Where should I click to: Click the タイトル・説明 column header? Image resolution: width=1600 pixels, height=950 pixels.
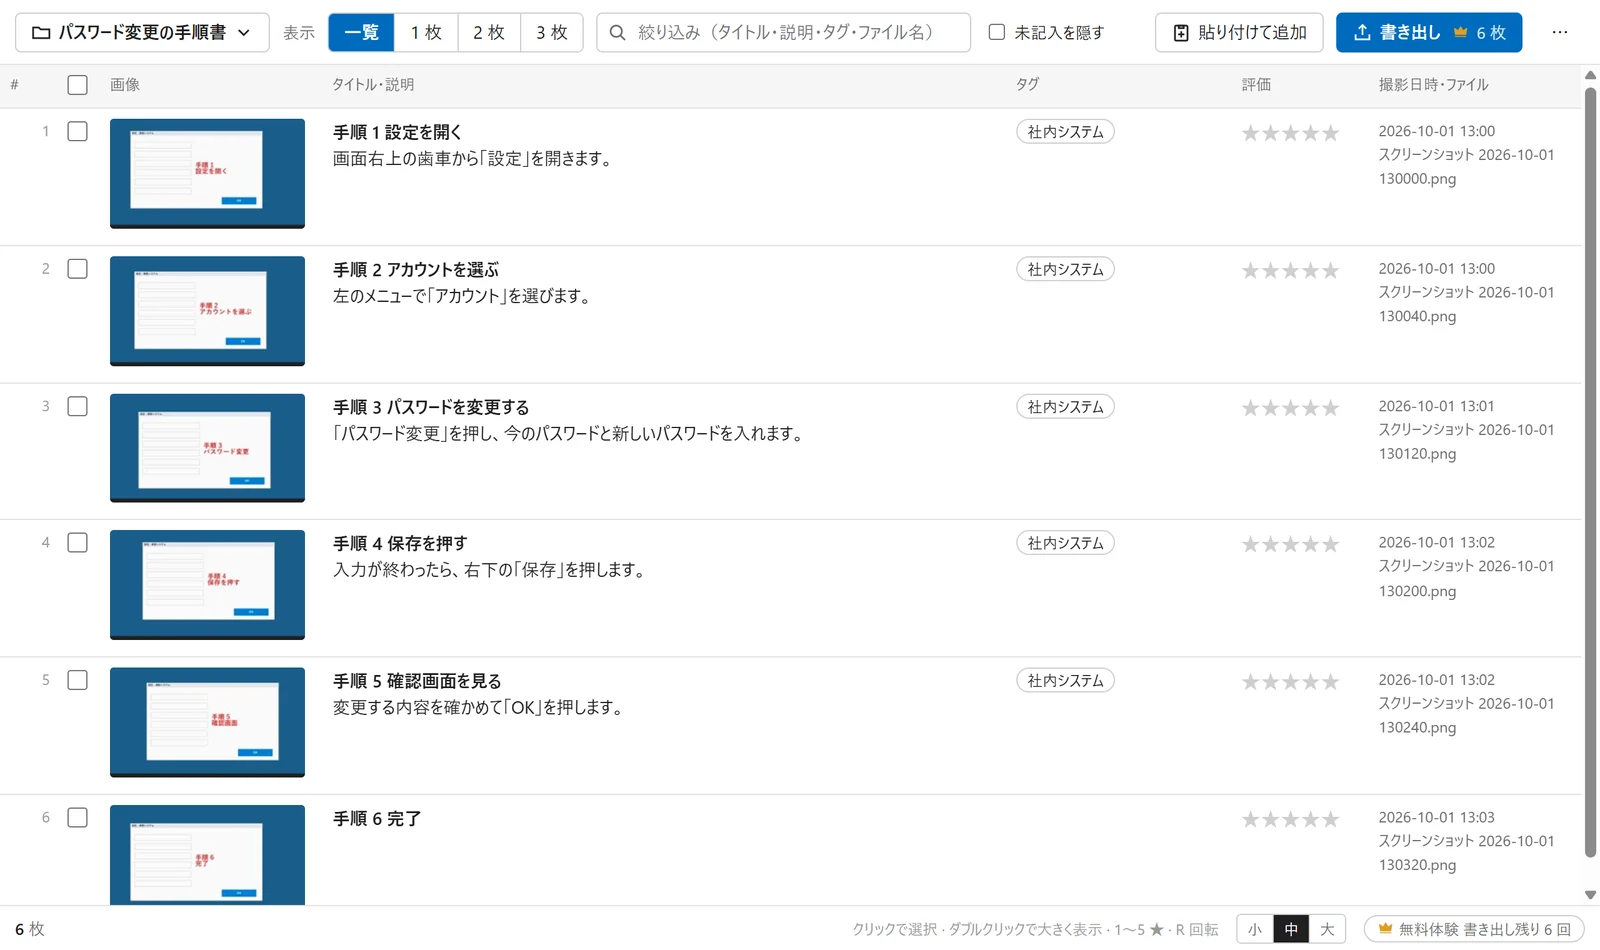[x=373, y=85]
